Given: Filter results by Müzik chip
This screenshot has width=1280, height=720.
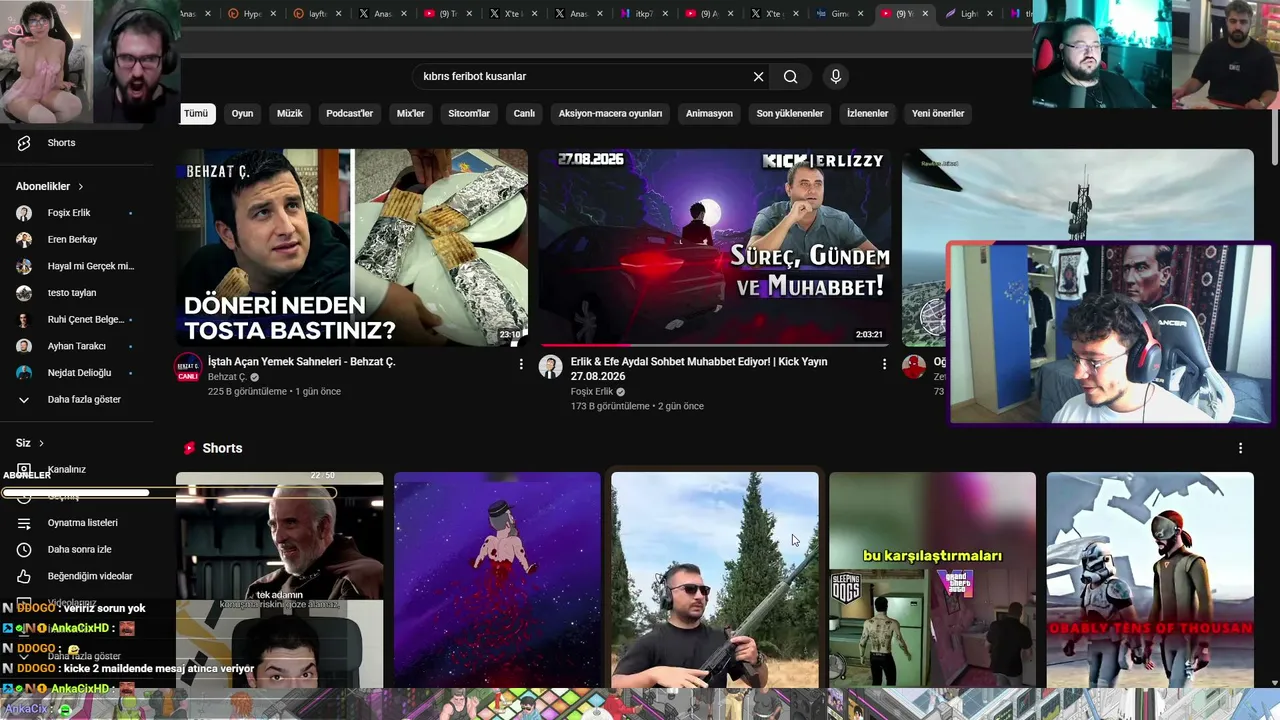Looking at the screenshot, I should pos(289,114).
